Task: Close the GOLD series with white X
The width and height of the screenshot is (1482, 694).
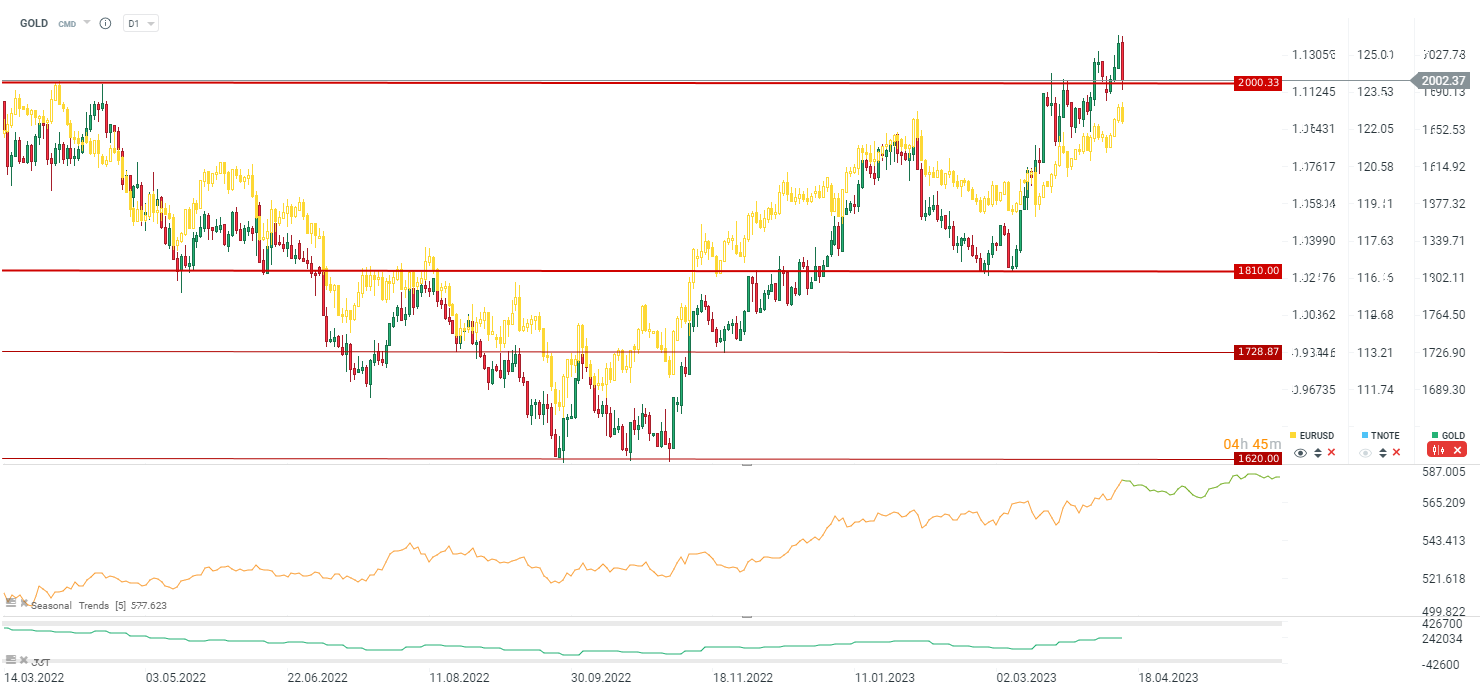Action: (1458, 451)
